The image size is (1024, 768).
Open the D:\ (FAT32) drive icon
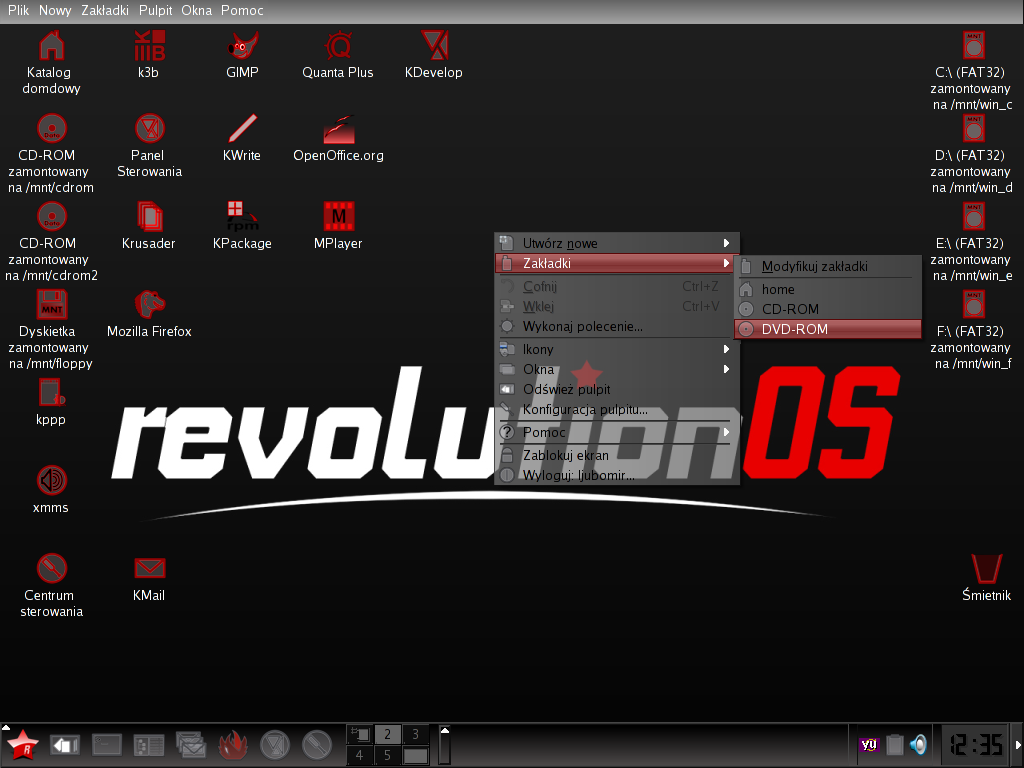[x=974, y=129]
